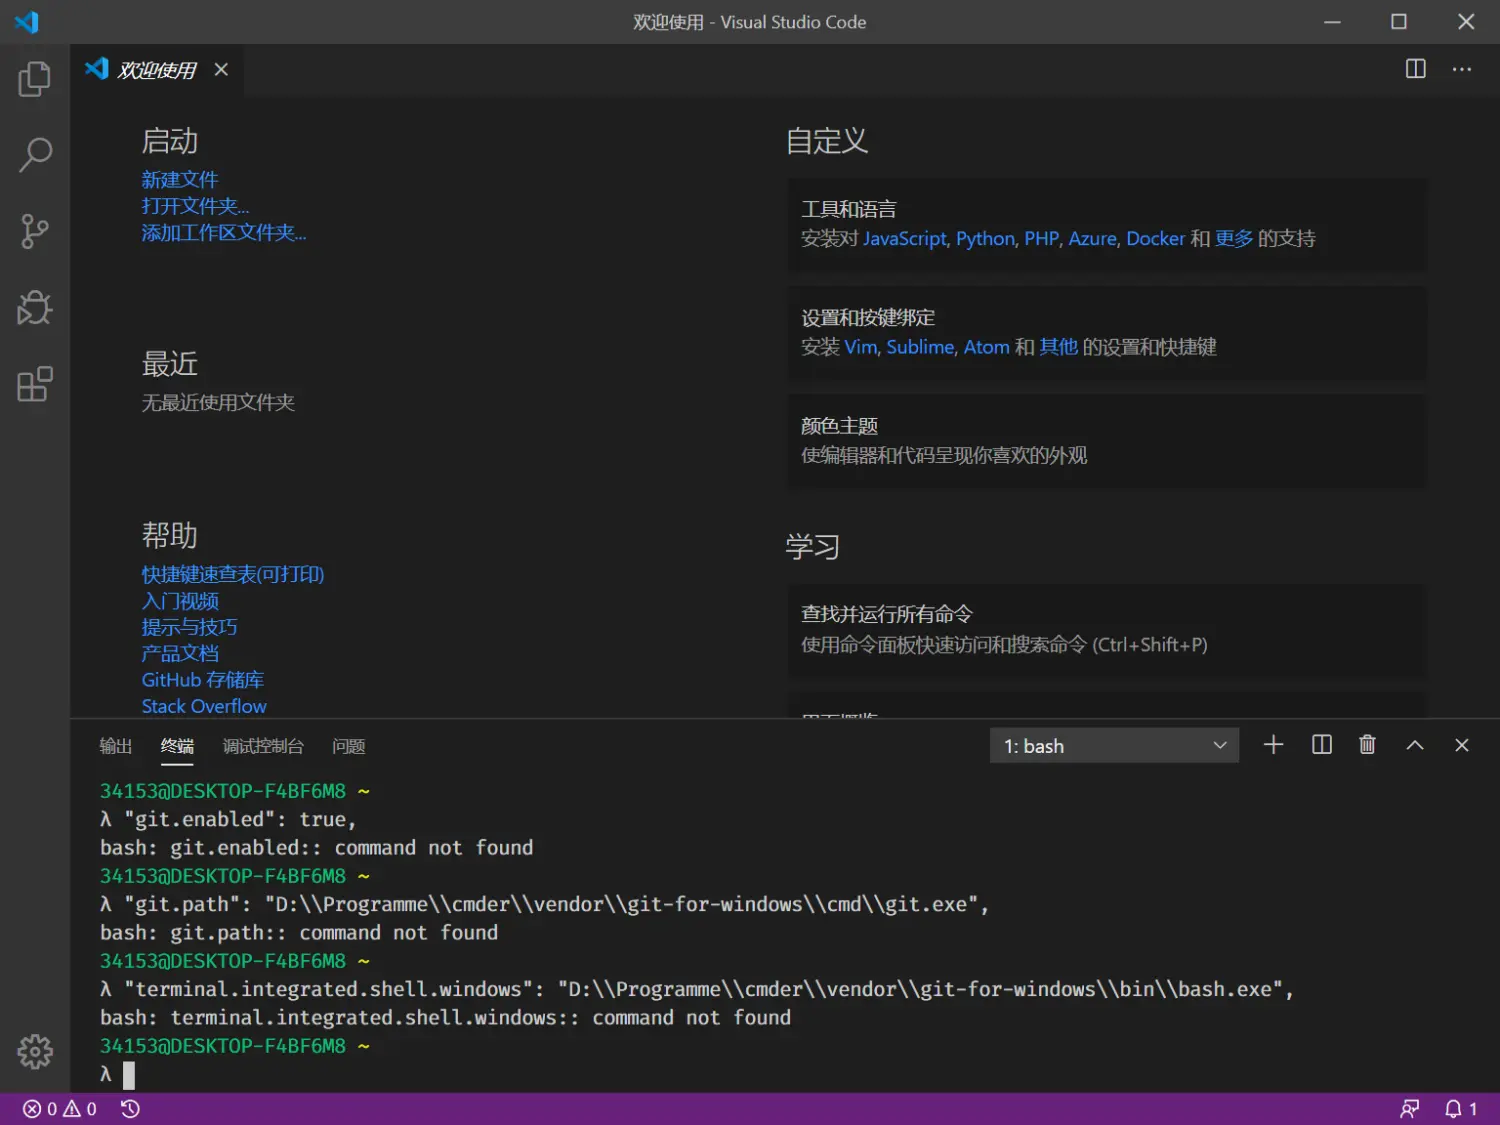Image resolution: width=1500 pixels, height=1125 pixels.
Task: Click the Docker support link
Action: (x=1155, y=239)
